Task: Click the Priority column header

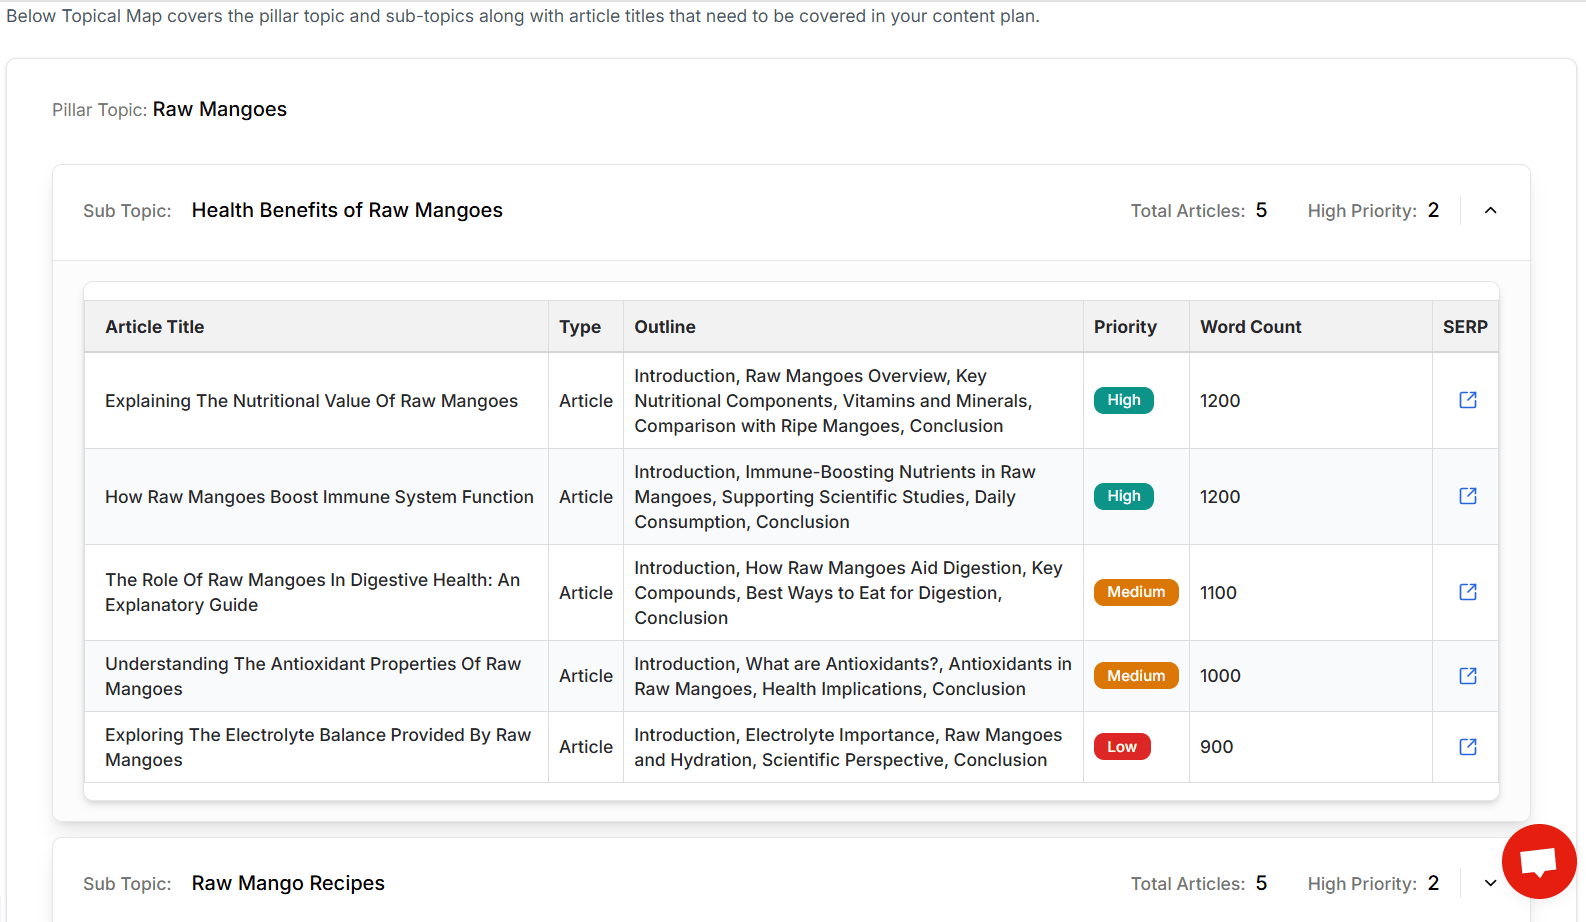Action: click(1125, 327)
